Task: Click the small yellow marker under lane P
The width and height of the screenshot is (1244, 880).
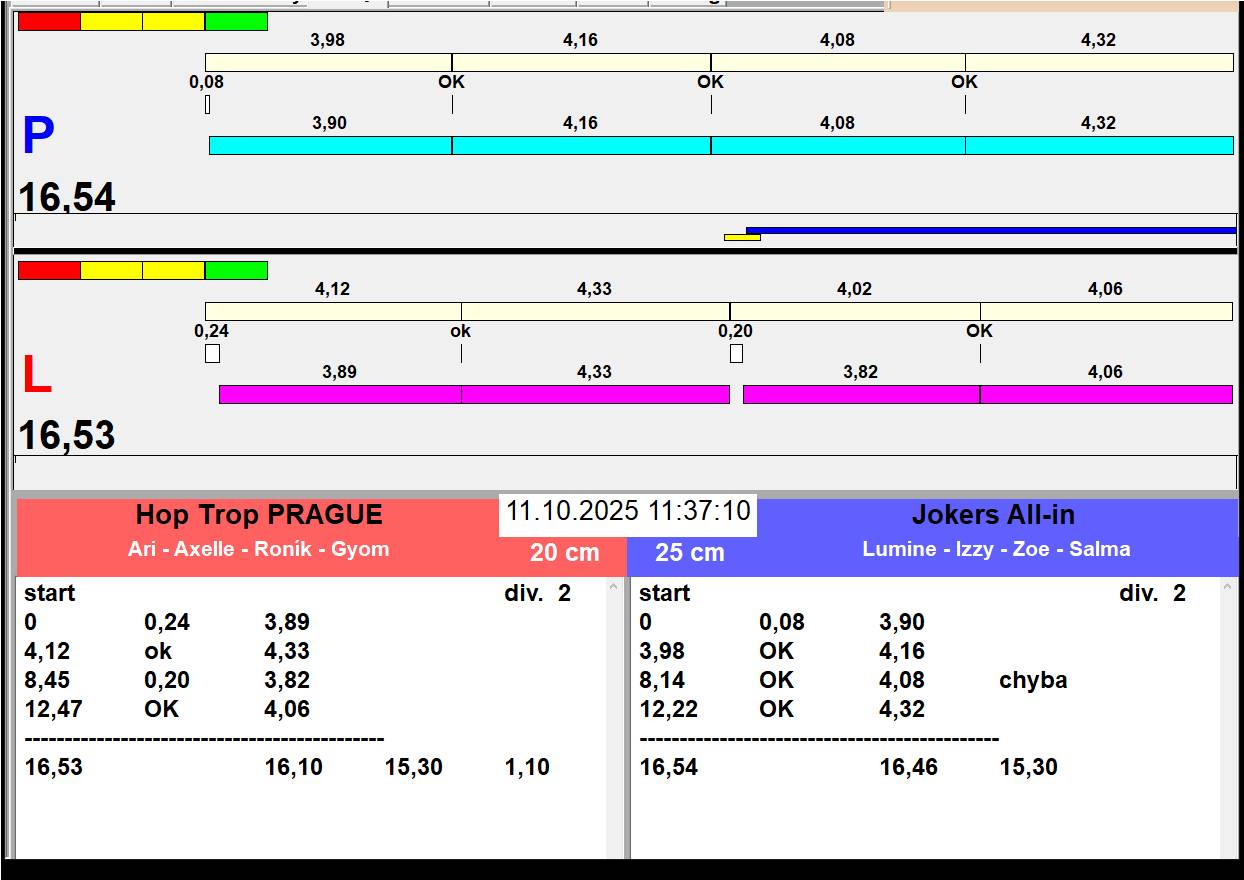Action: (x=742, y=238)
